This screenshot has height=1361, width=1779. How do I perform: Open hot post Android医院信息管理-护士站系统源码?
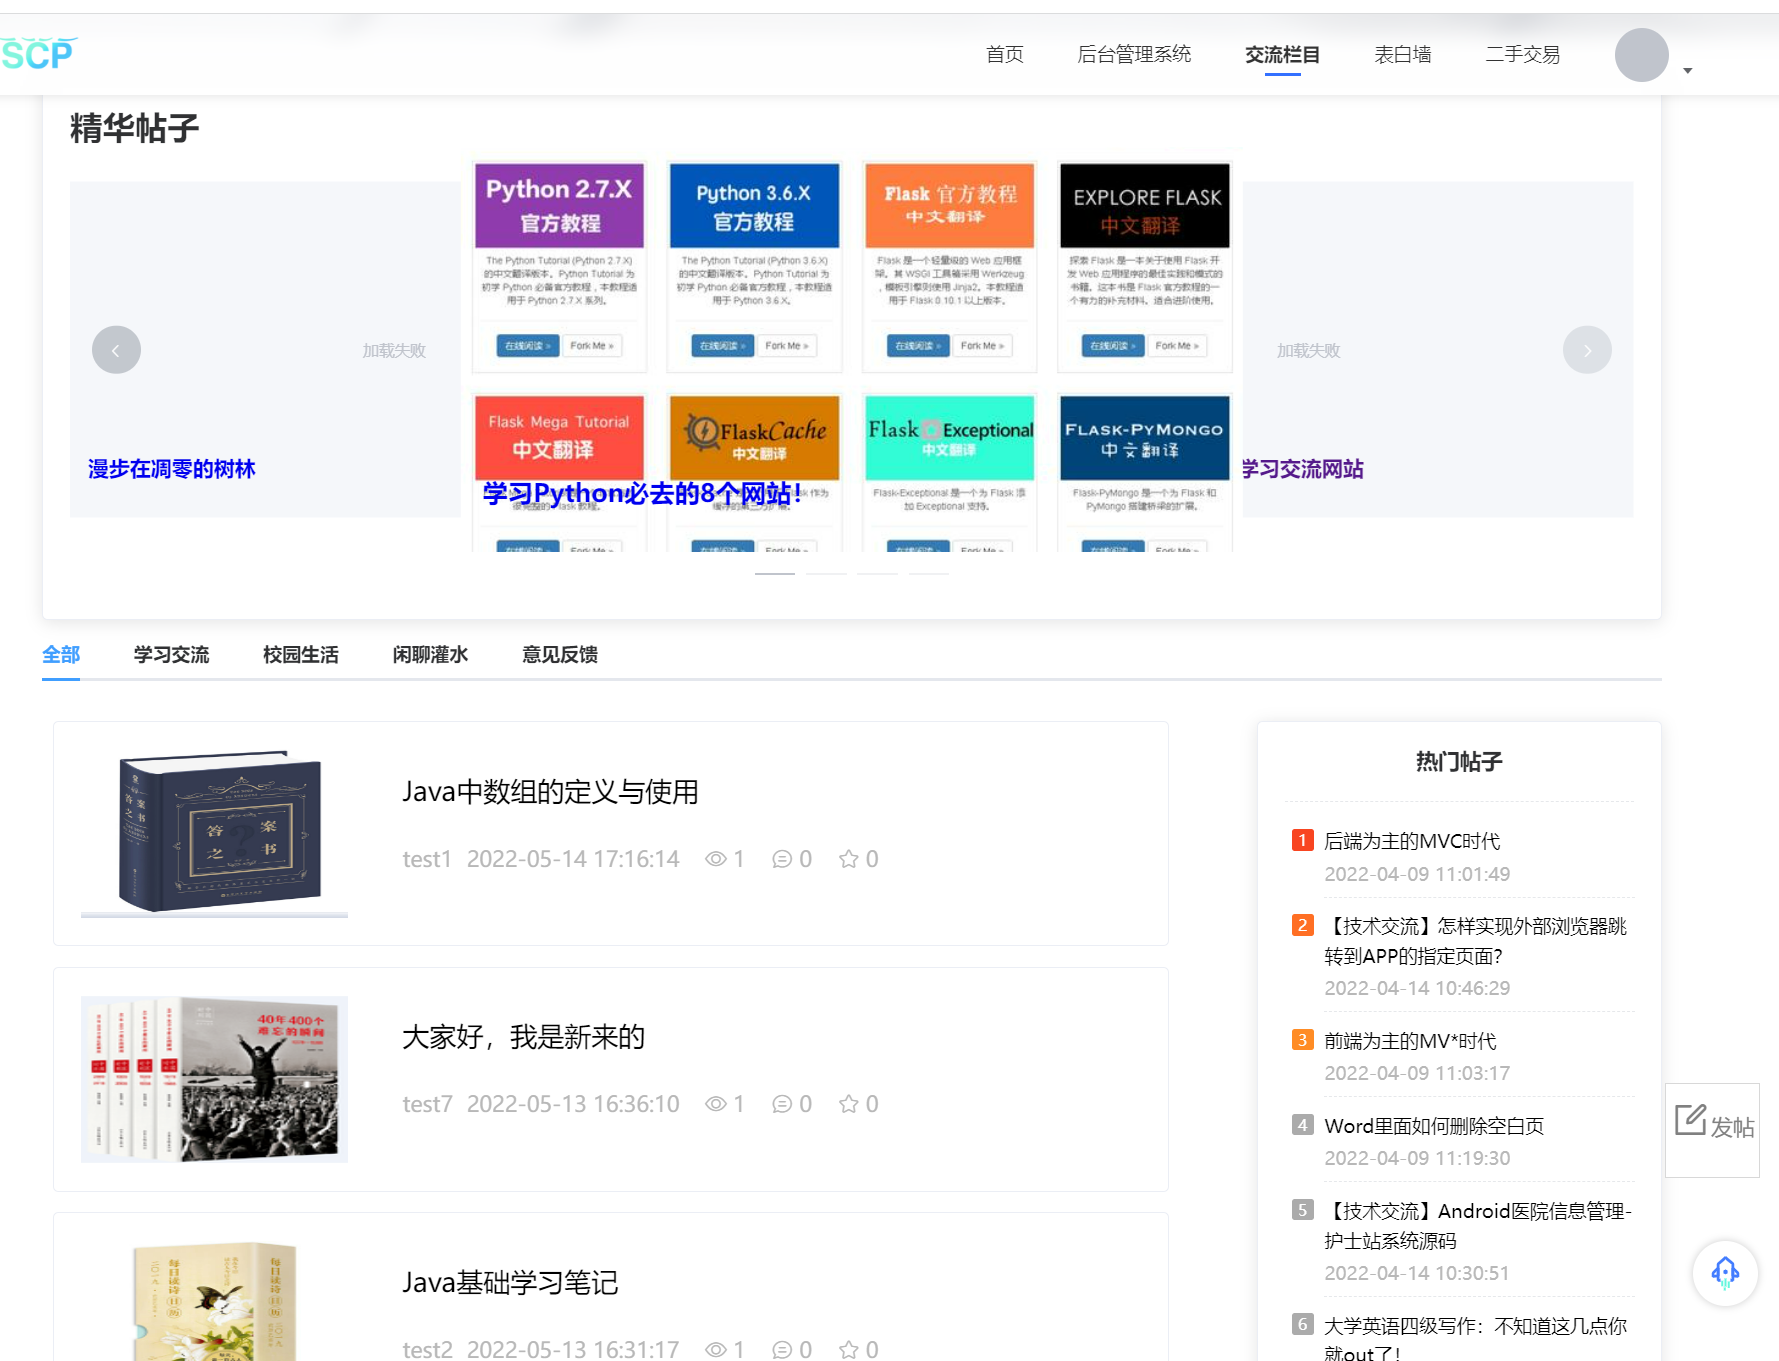[x=1477, y=1226]
